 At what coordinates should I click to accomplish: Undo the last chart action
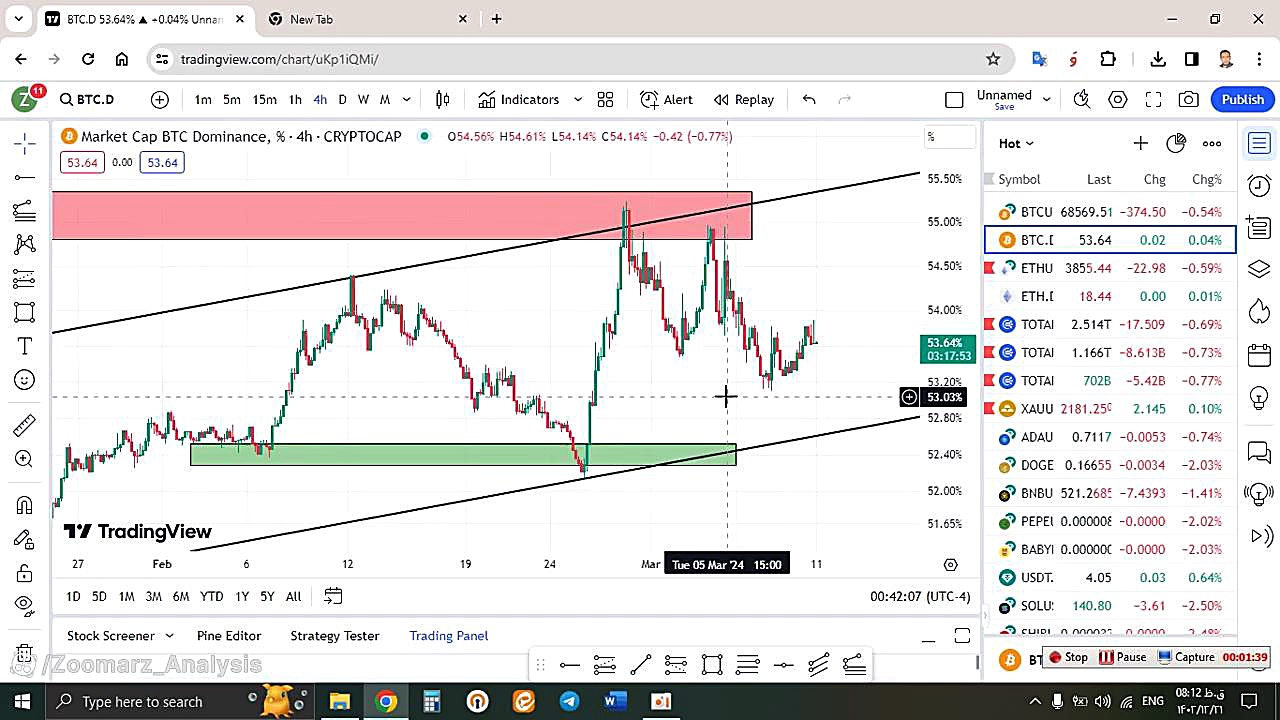pos(809,99)
